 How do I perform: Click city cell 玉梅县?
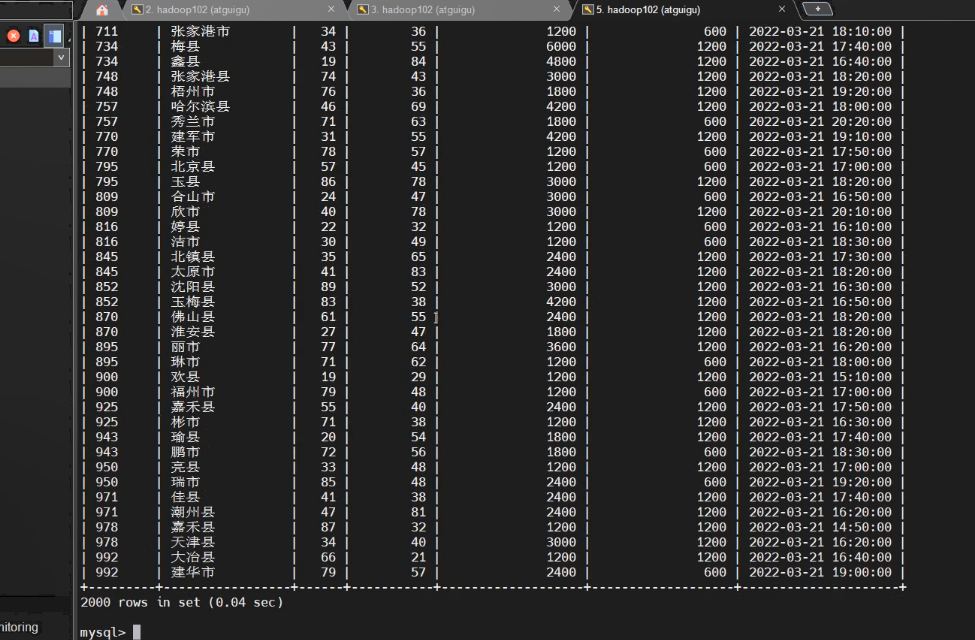pyautogui.click(x=193, y=302)
